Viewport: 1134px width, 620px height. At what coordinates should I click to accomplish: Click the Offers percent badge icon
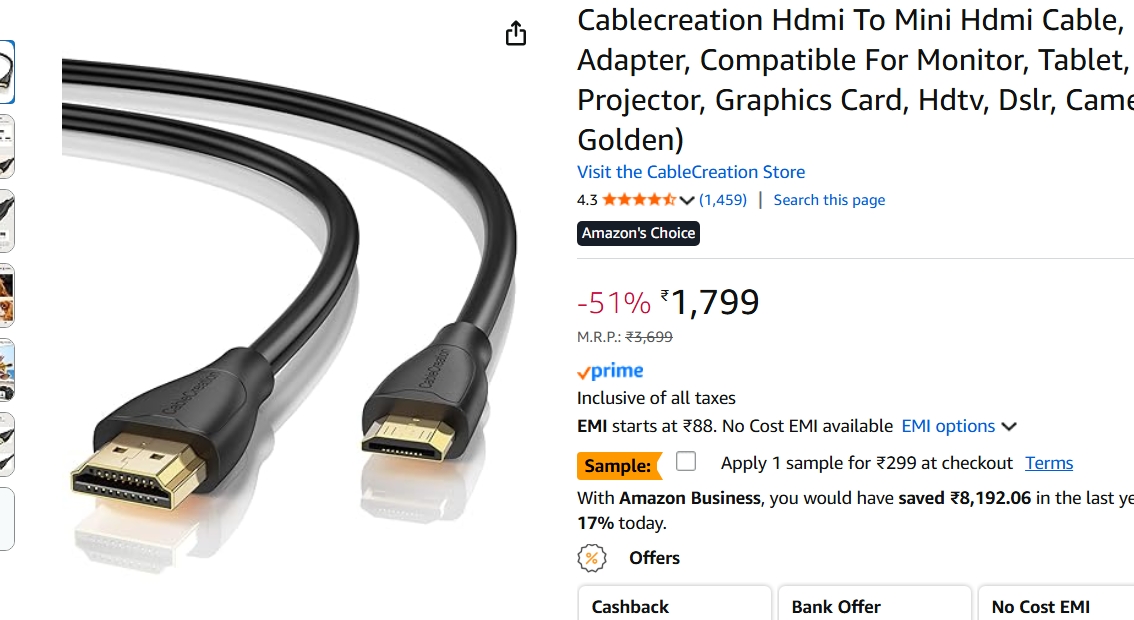click(x=591, y=558)
